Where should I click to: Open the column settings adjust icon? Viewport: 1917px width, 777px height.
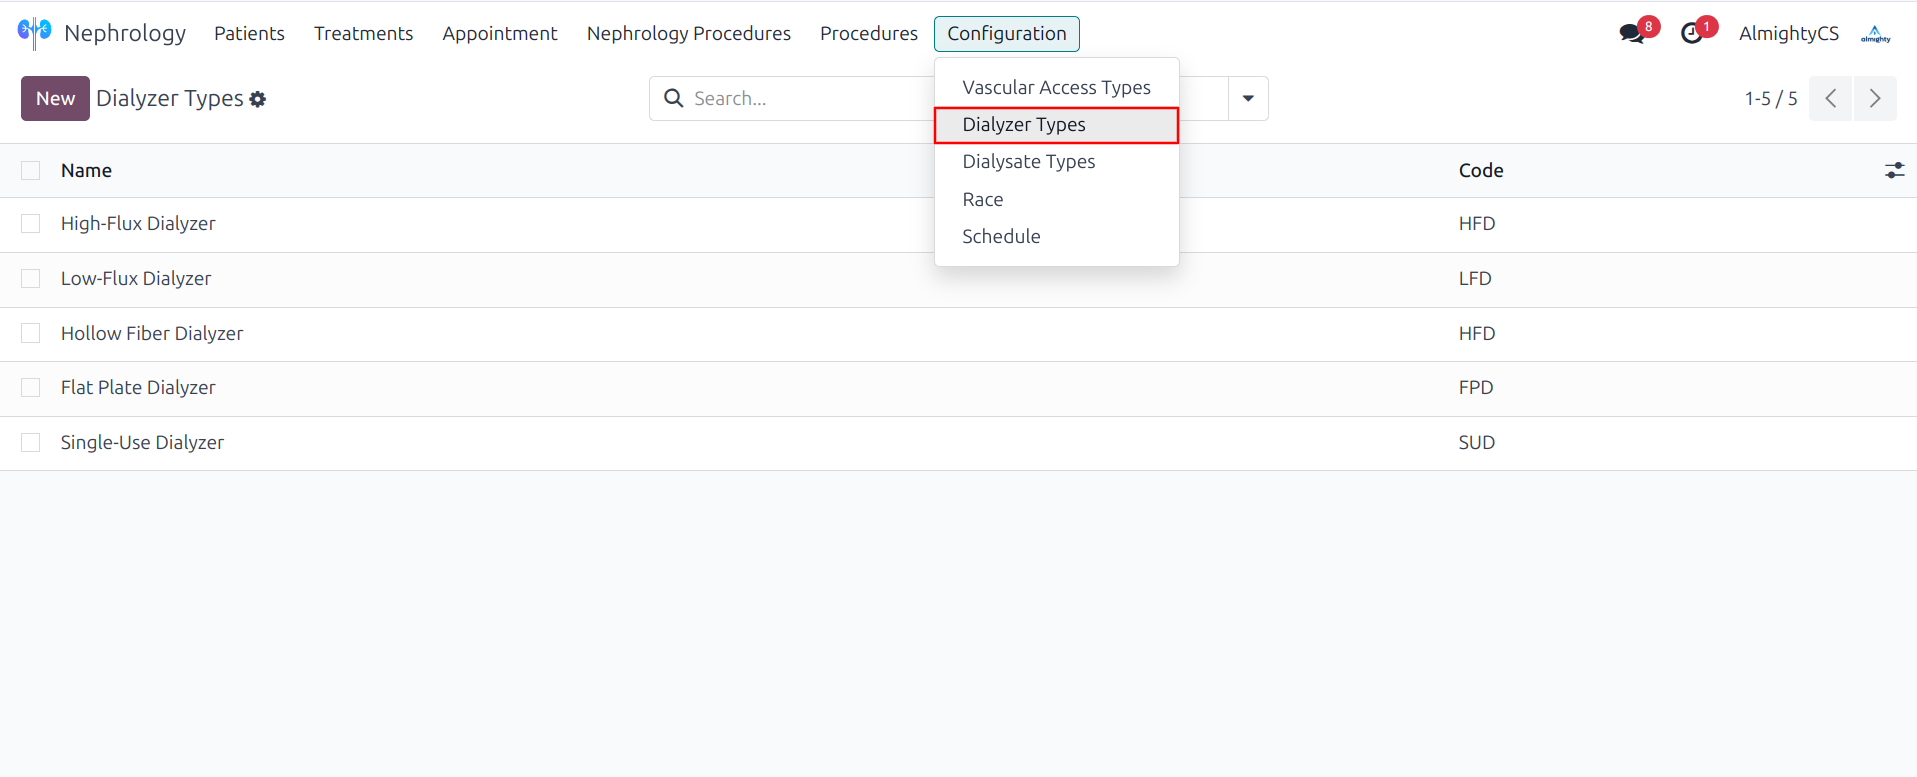(1894, 170)
